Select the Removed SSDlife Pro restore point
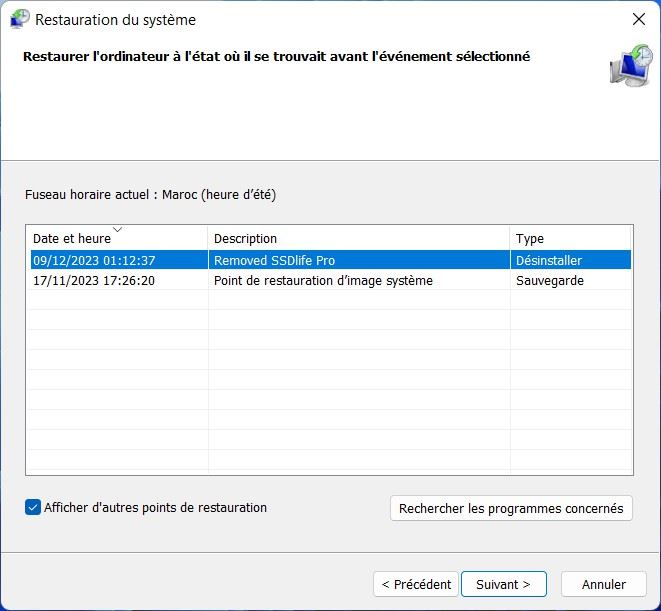This screenshot has height=611, width=661. (x=274, y=260)
